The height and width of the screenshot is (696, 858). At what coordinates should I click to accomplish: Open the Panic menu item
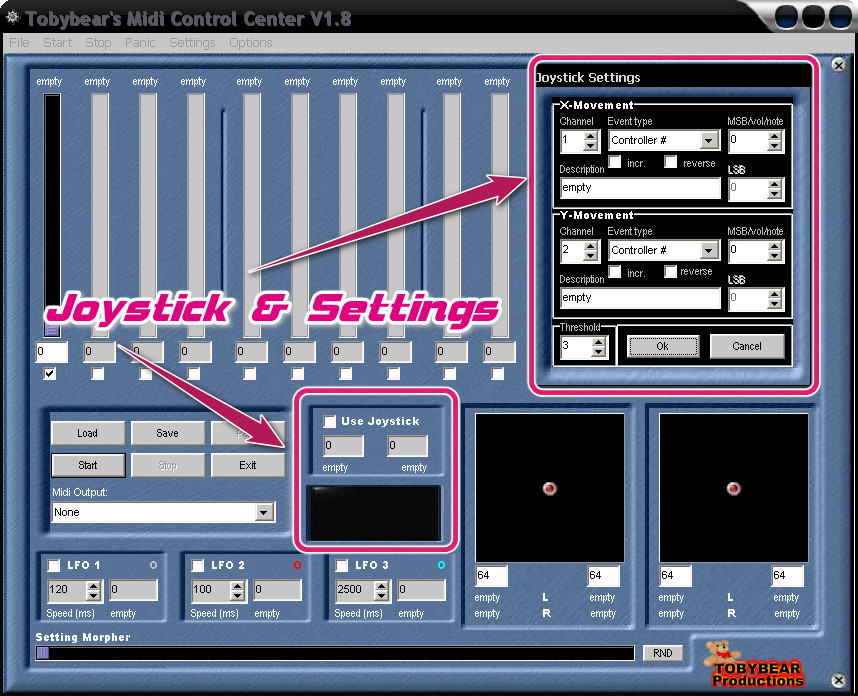pyautogui.click(x=140, y=43)
